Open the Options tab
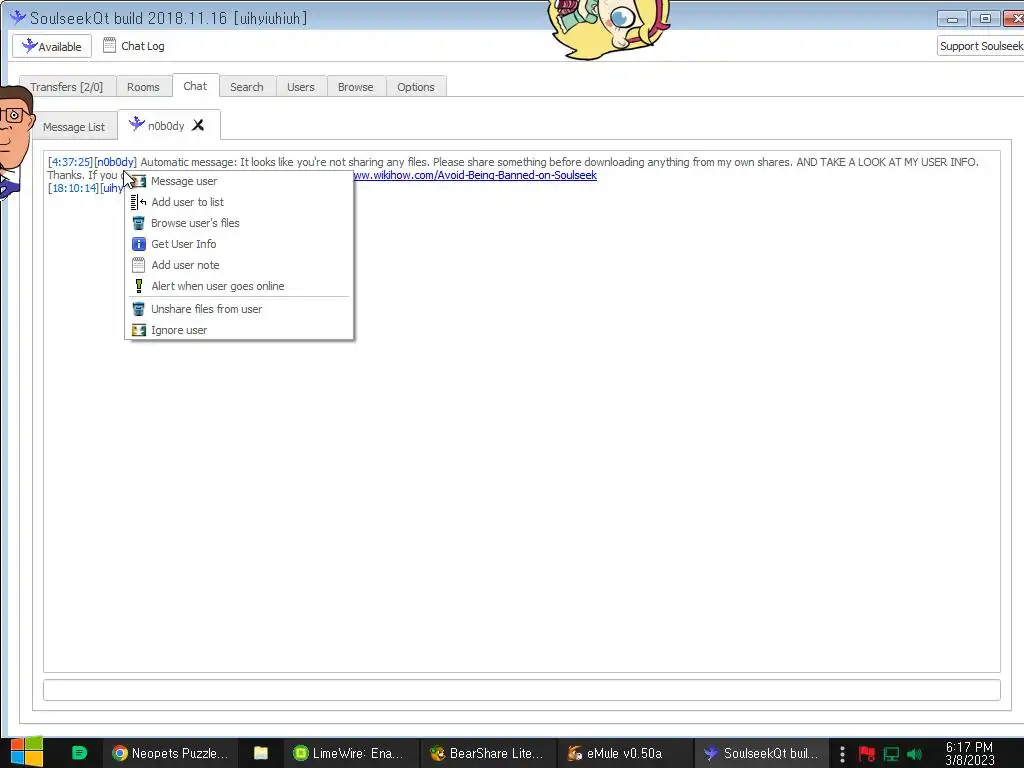 415,86
